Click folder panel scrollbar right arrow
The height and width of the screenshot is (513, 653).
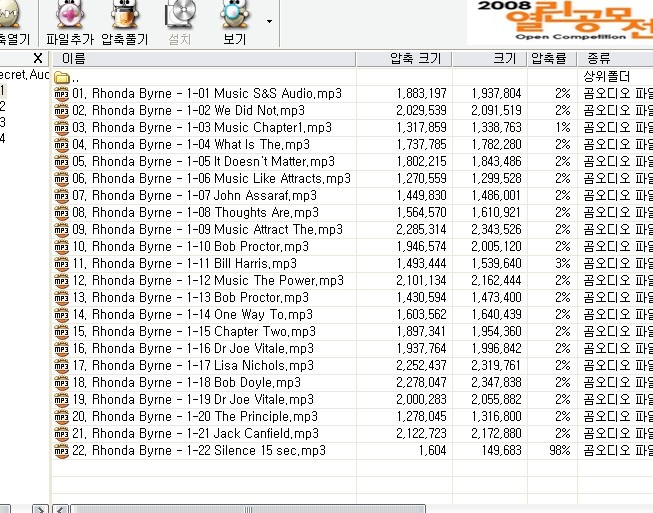click(40, 509)
